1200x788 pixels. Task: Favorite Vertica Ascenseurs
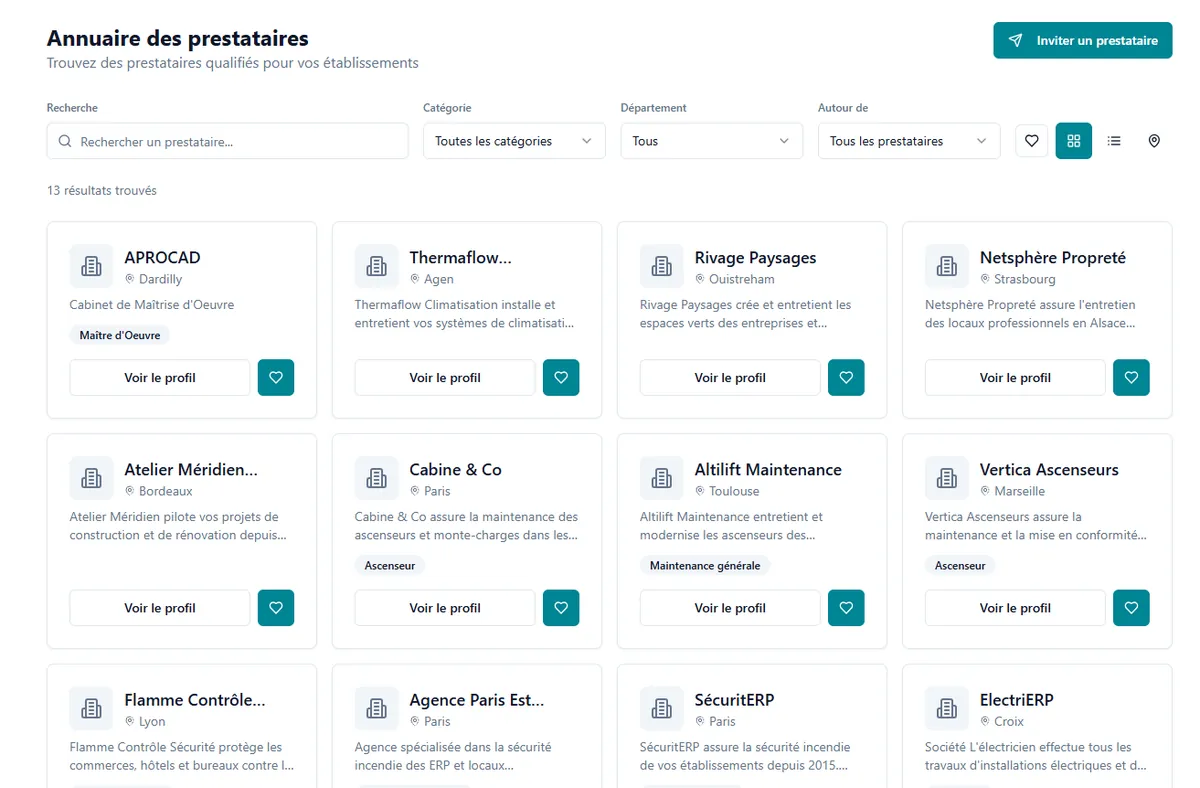1131,608
